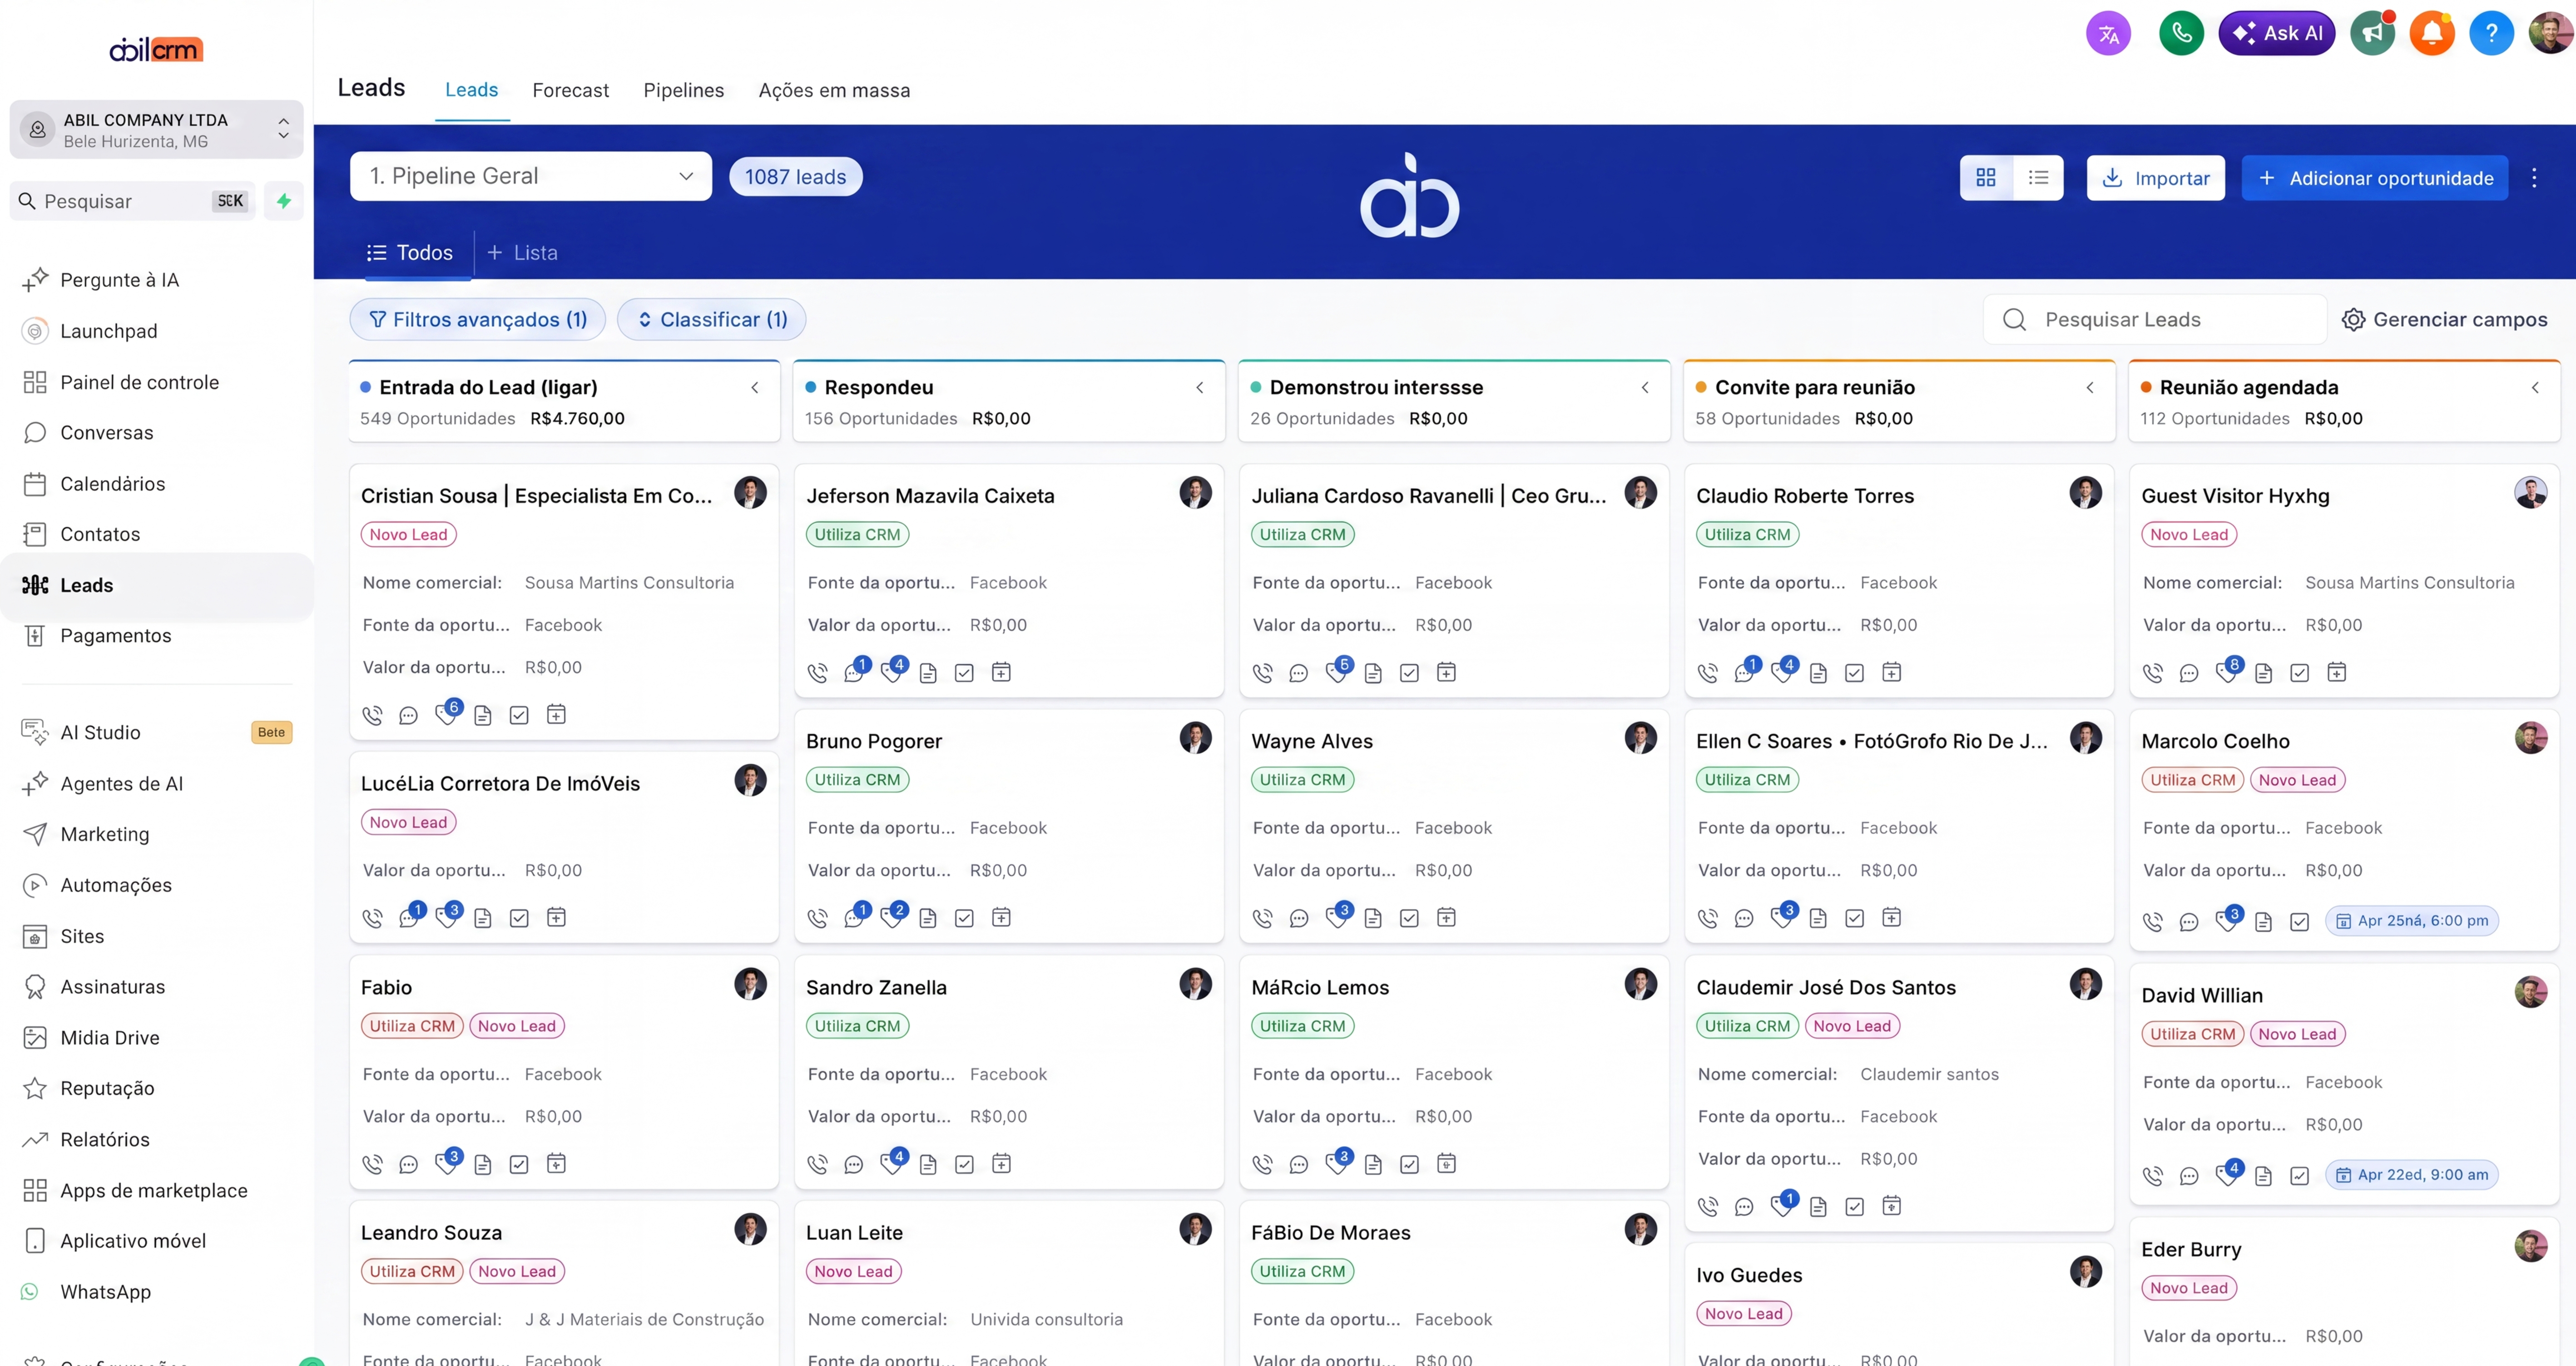The width and height of the screenshot is (2576, 1366).
Task: Open the three-dot more options menu
Action: [x=2534, y=178]
